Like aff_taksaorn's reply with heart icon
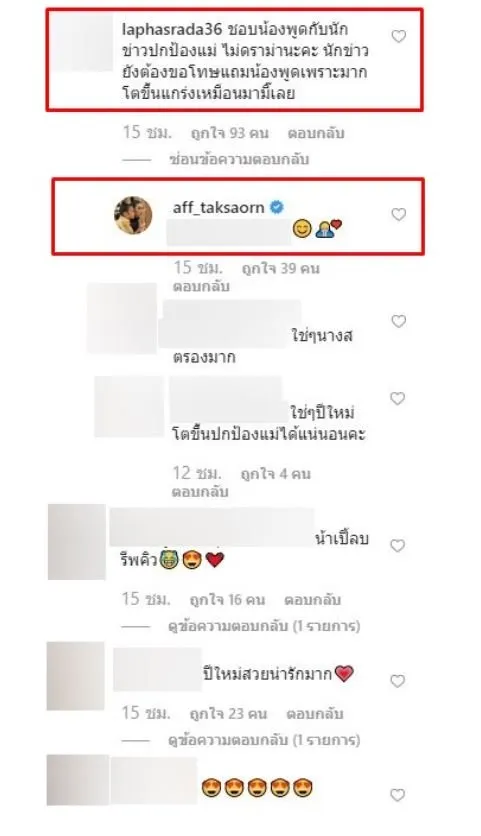481x836 pixels. point(399,214)
